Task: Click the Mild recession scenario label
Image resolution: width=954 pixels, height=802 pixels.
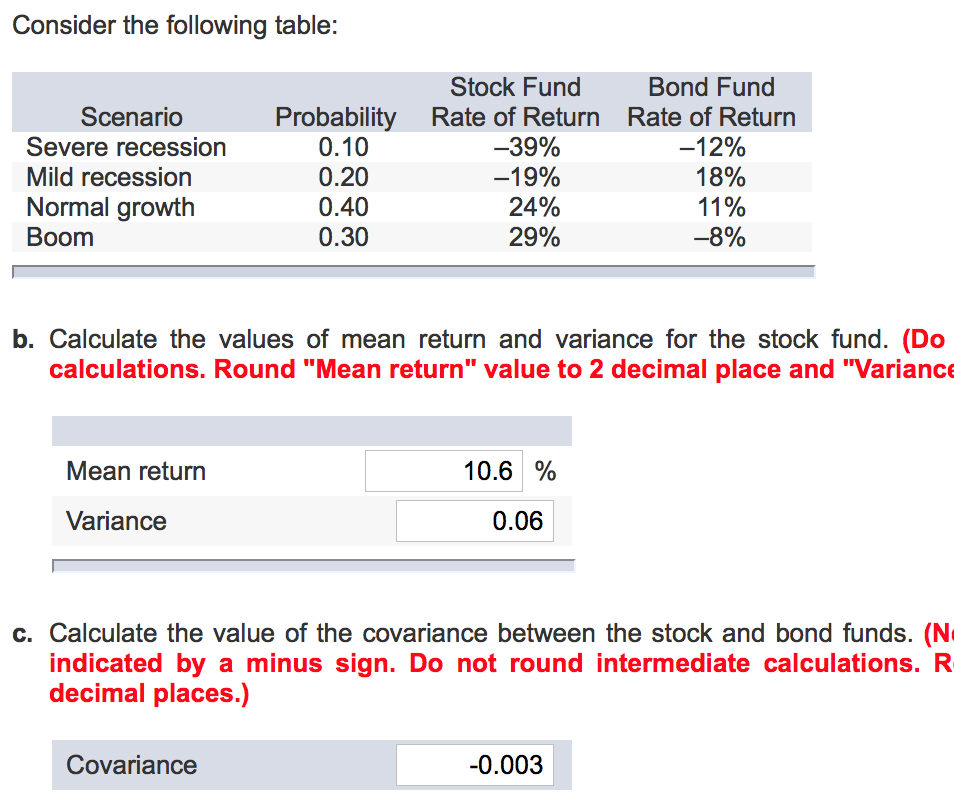Action: [x=109, y=177]
